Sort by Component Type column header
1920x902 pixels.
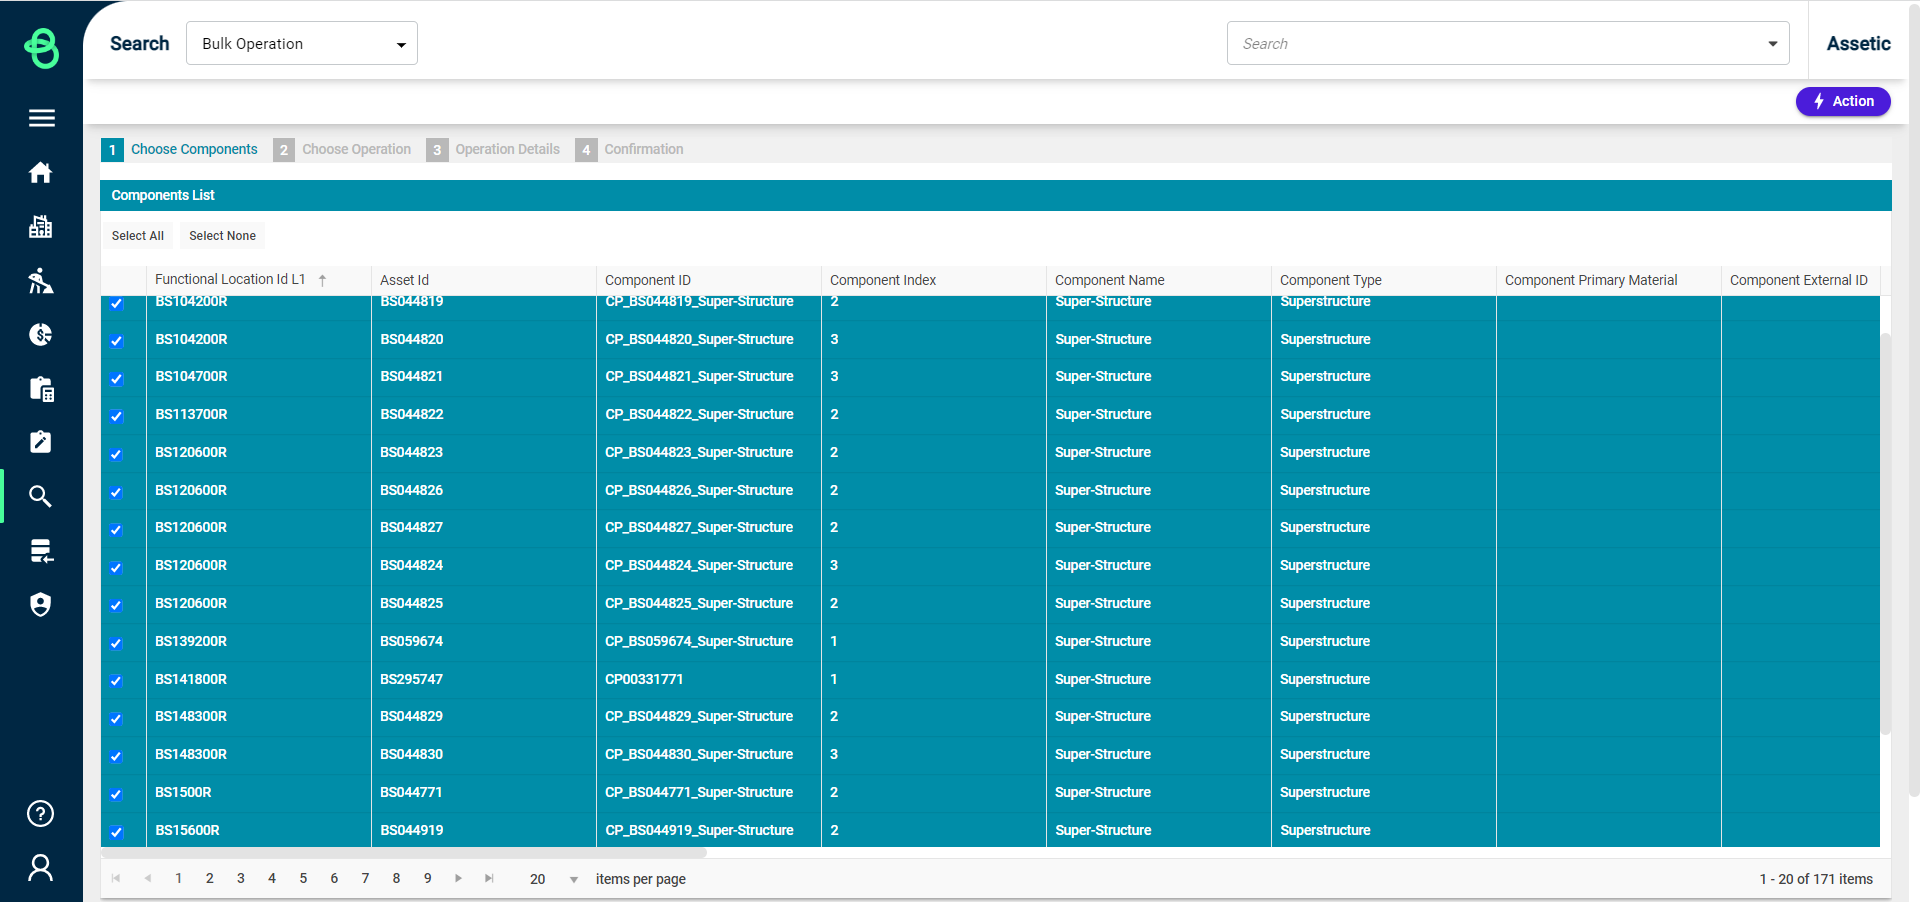pyautogui.click(x=1331, y=280)
